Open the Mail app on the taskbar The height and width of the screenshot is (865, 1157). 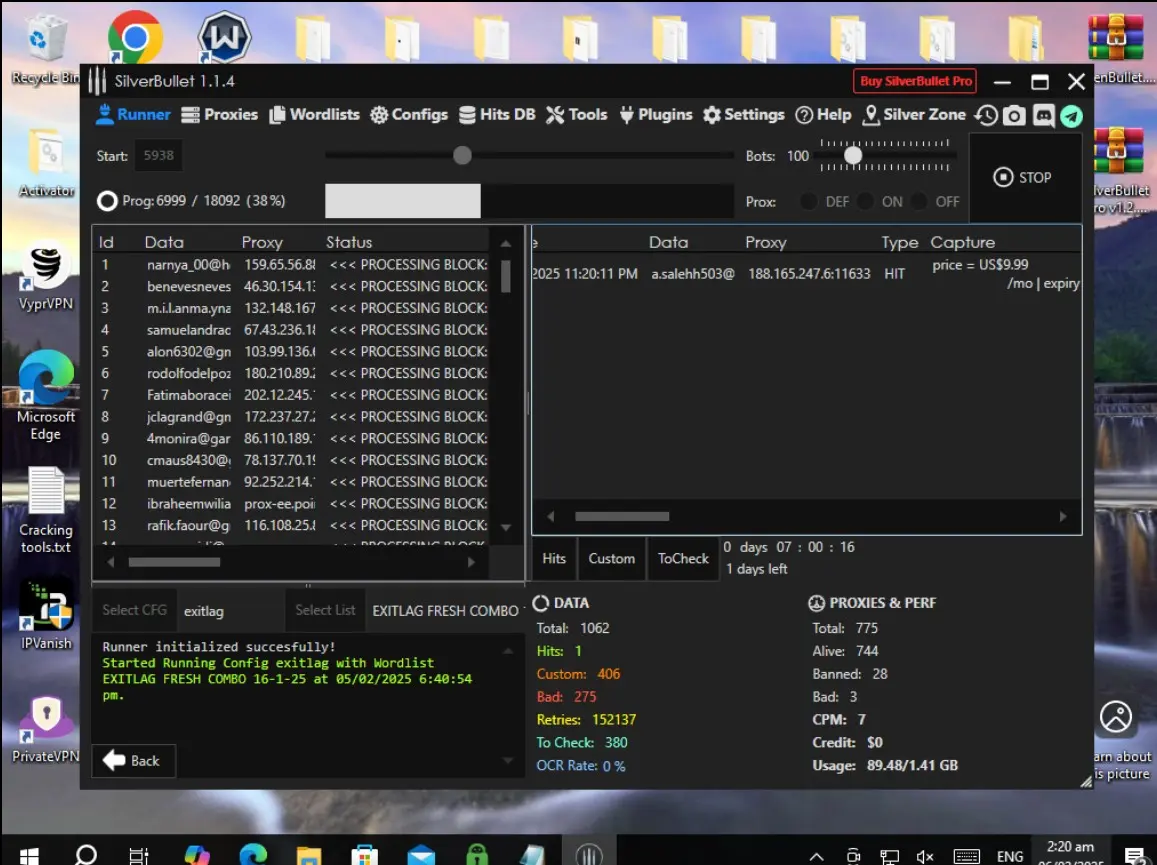(x=421, y=855)
